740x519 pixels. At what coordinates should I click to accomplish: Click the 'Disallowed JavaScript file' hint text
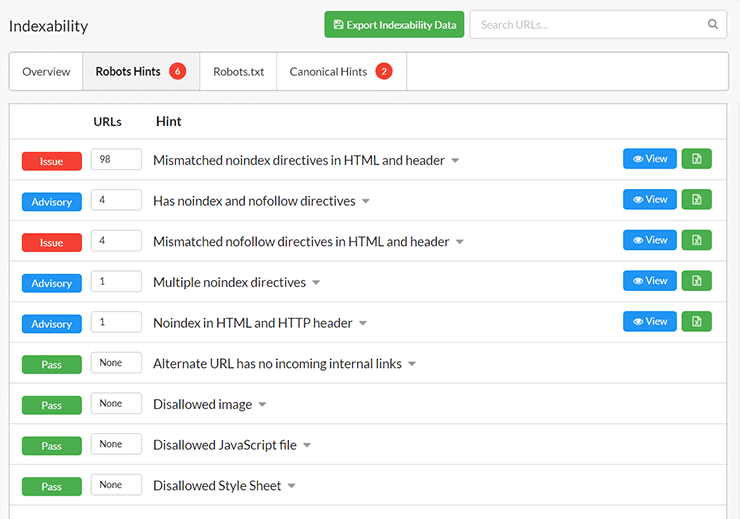(x=225, y=445)
